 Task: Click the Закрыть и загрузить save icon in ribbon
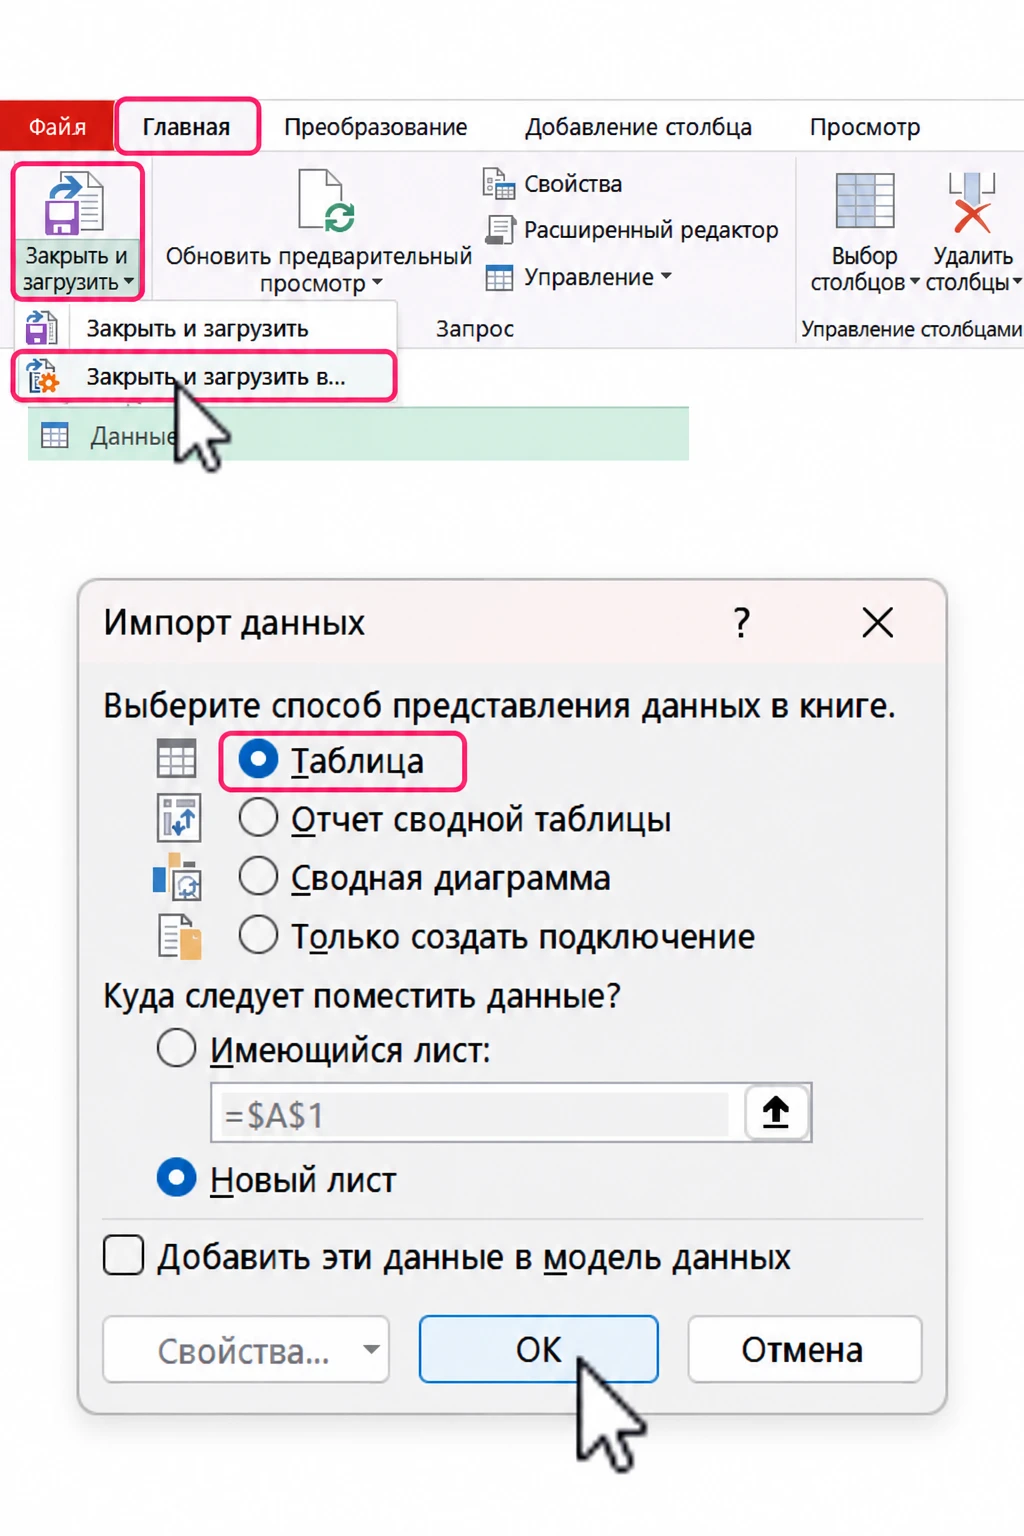(x=74, y=204)
